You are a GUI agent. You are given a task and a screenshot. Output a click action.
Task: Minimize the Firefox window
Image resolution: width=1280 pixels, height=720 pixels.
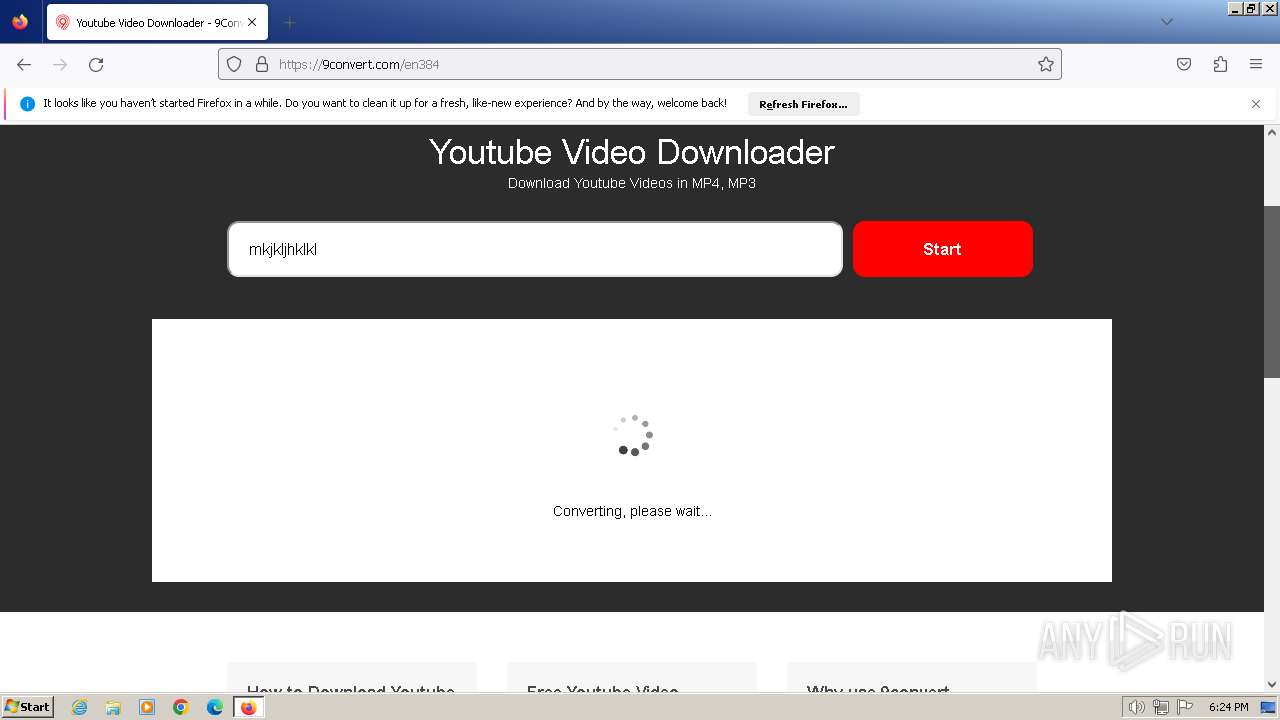(1235, 8)
